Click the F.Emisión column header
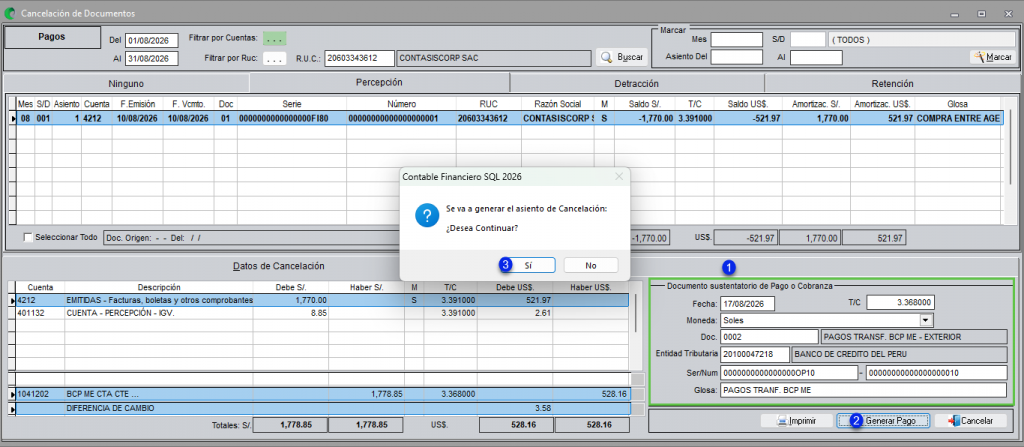The height and width of the screenshot is (447, 1024). (x=137, y=104)
